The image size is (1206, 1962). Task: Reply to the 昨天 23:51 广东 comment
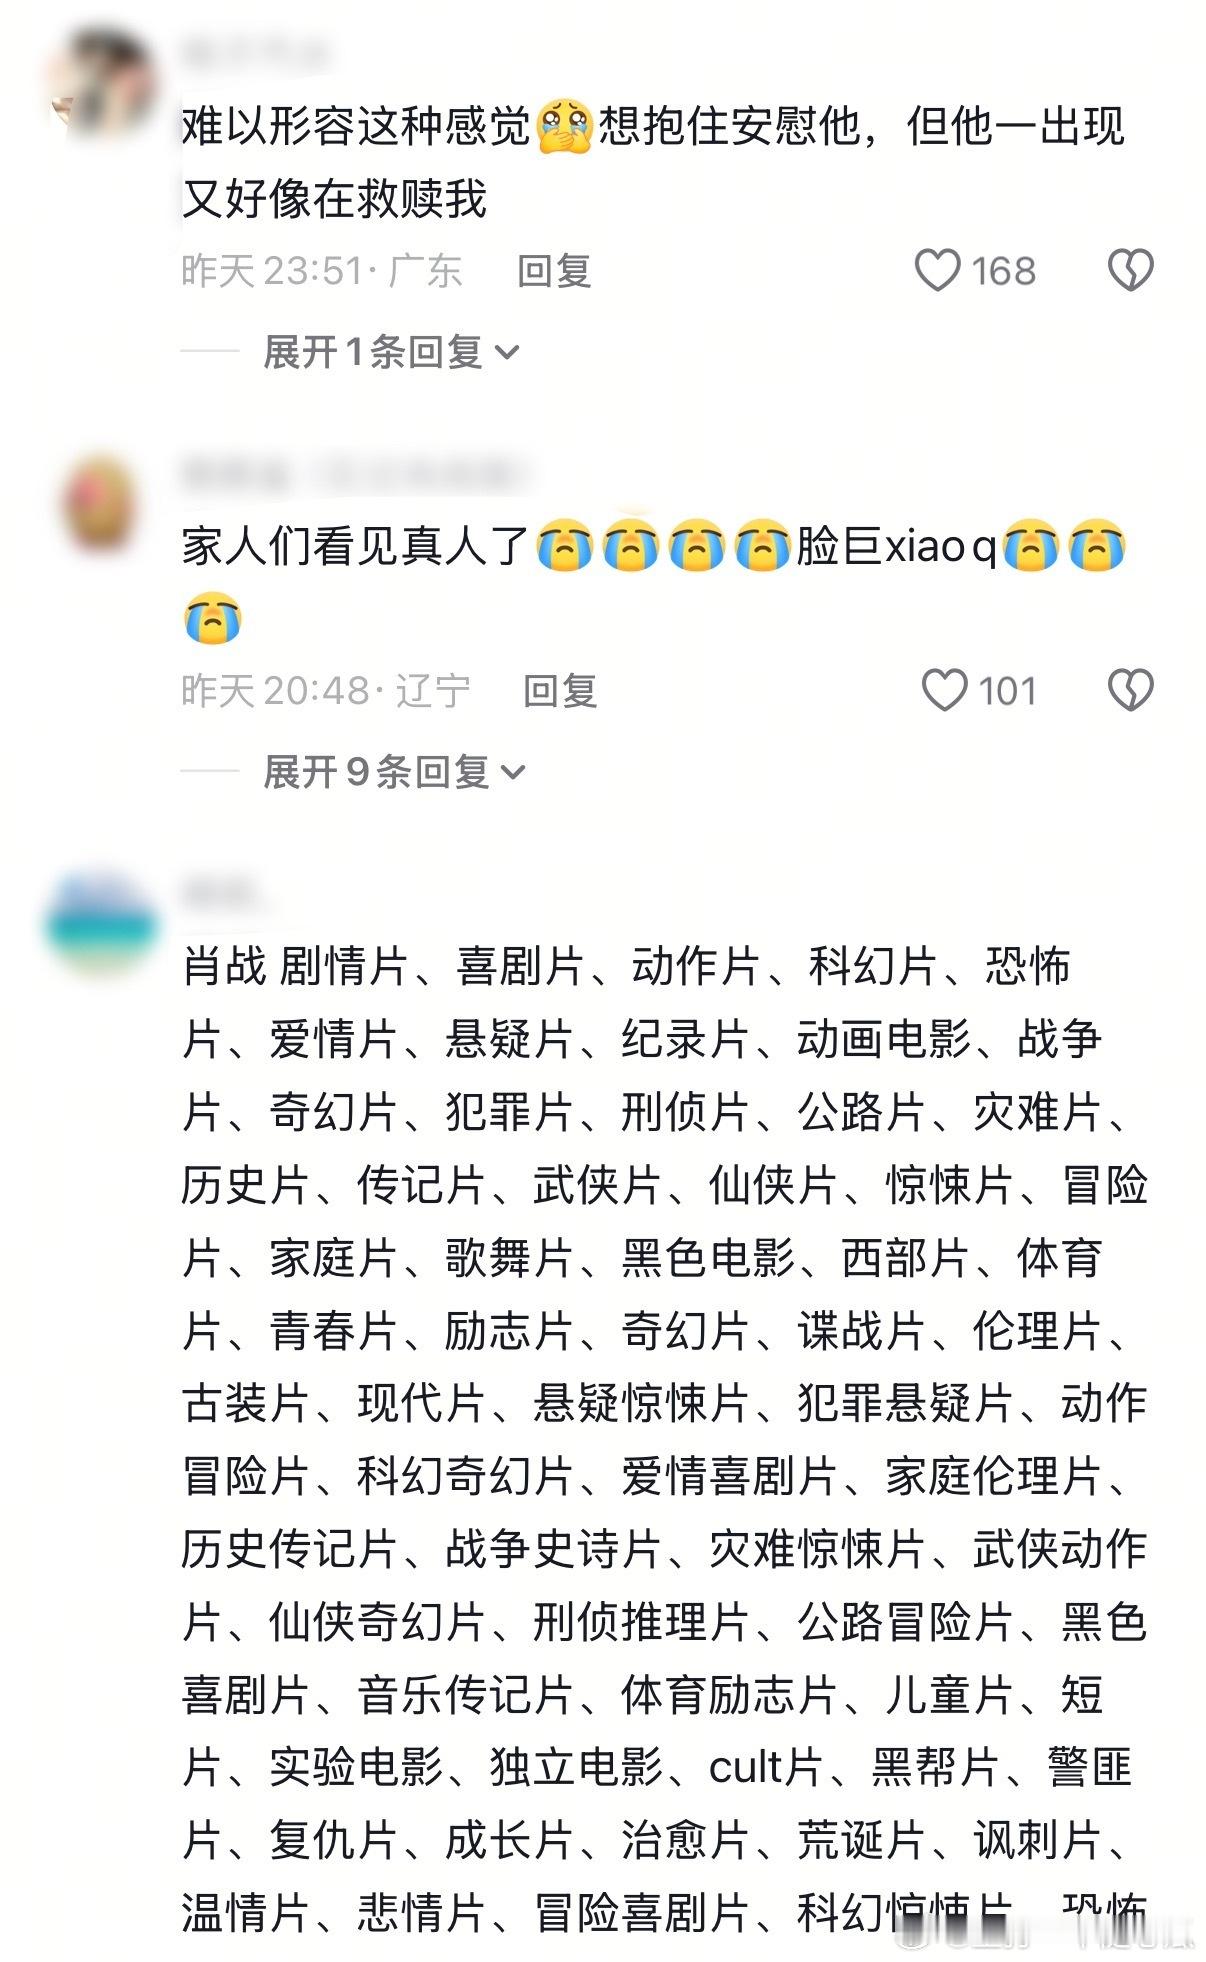click(554, 271)
